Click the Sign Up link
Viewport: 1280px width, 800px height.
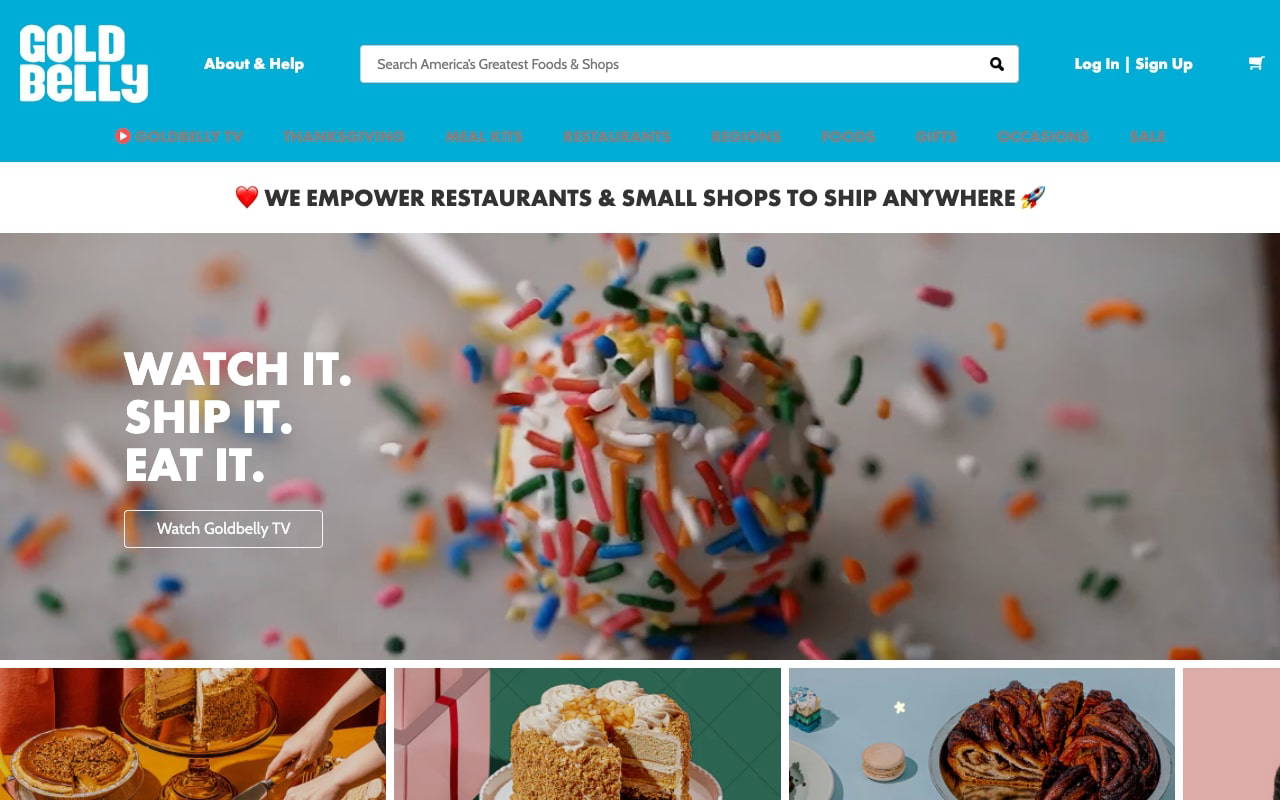pos(1164,64)
